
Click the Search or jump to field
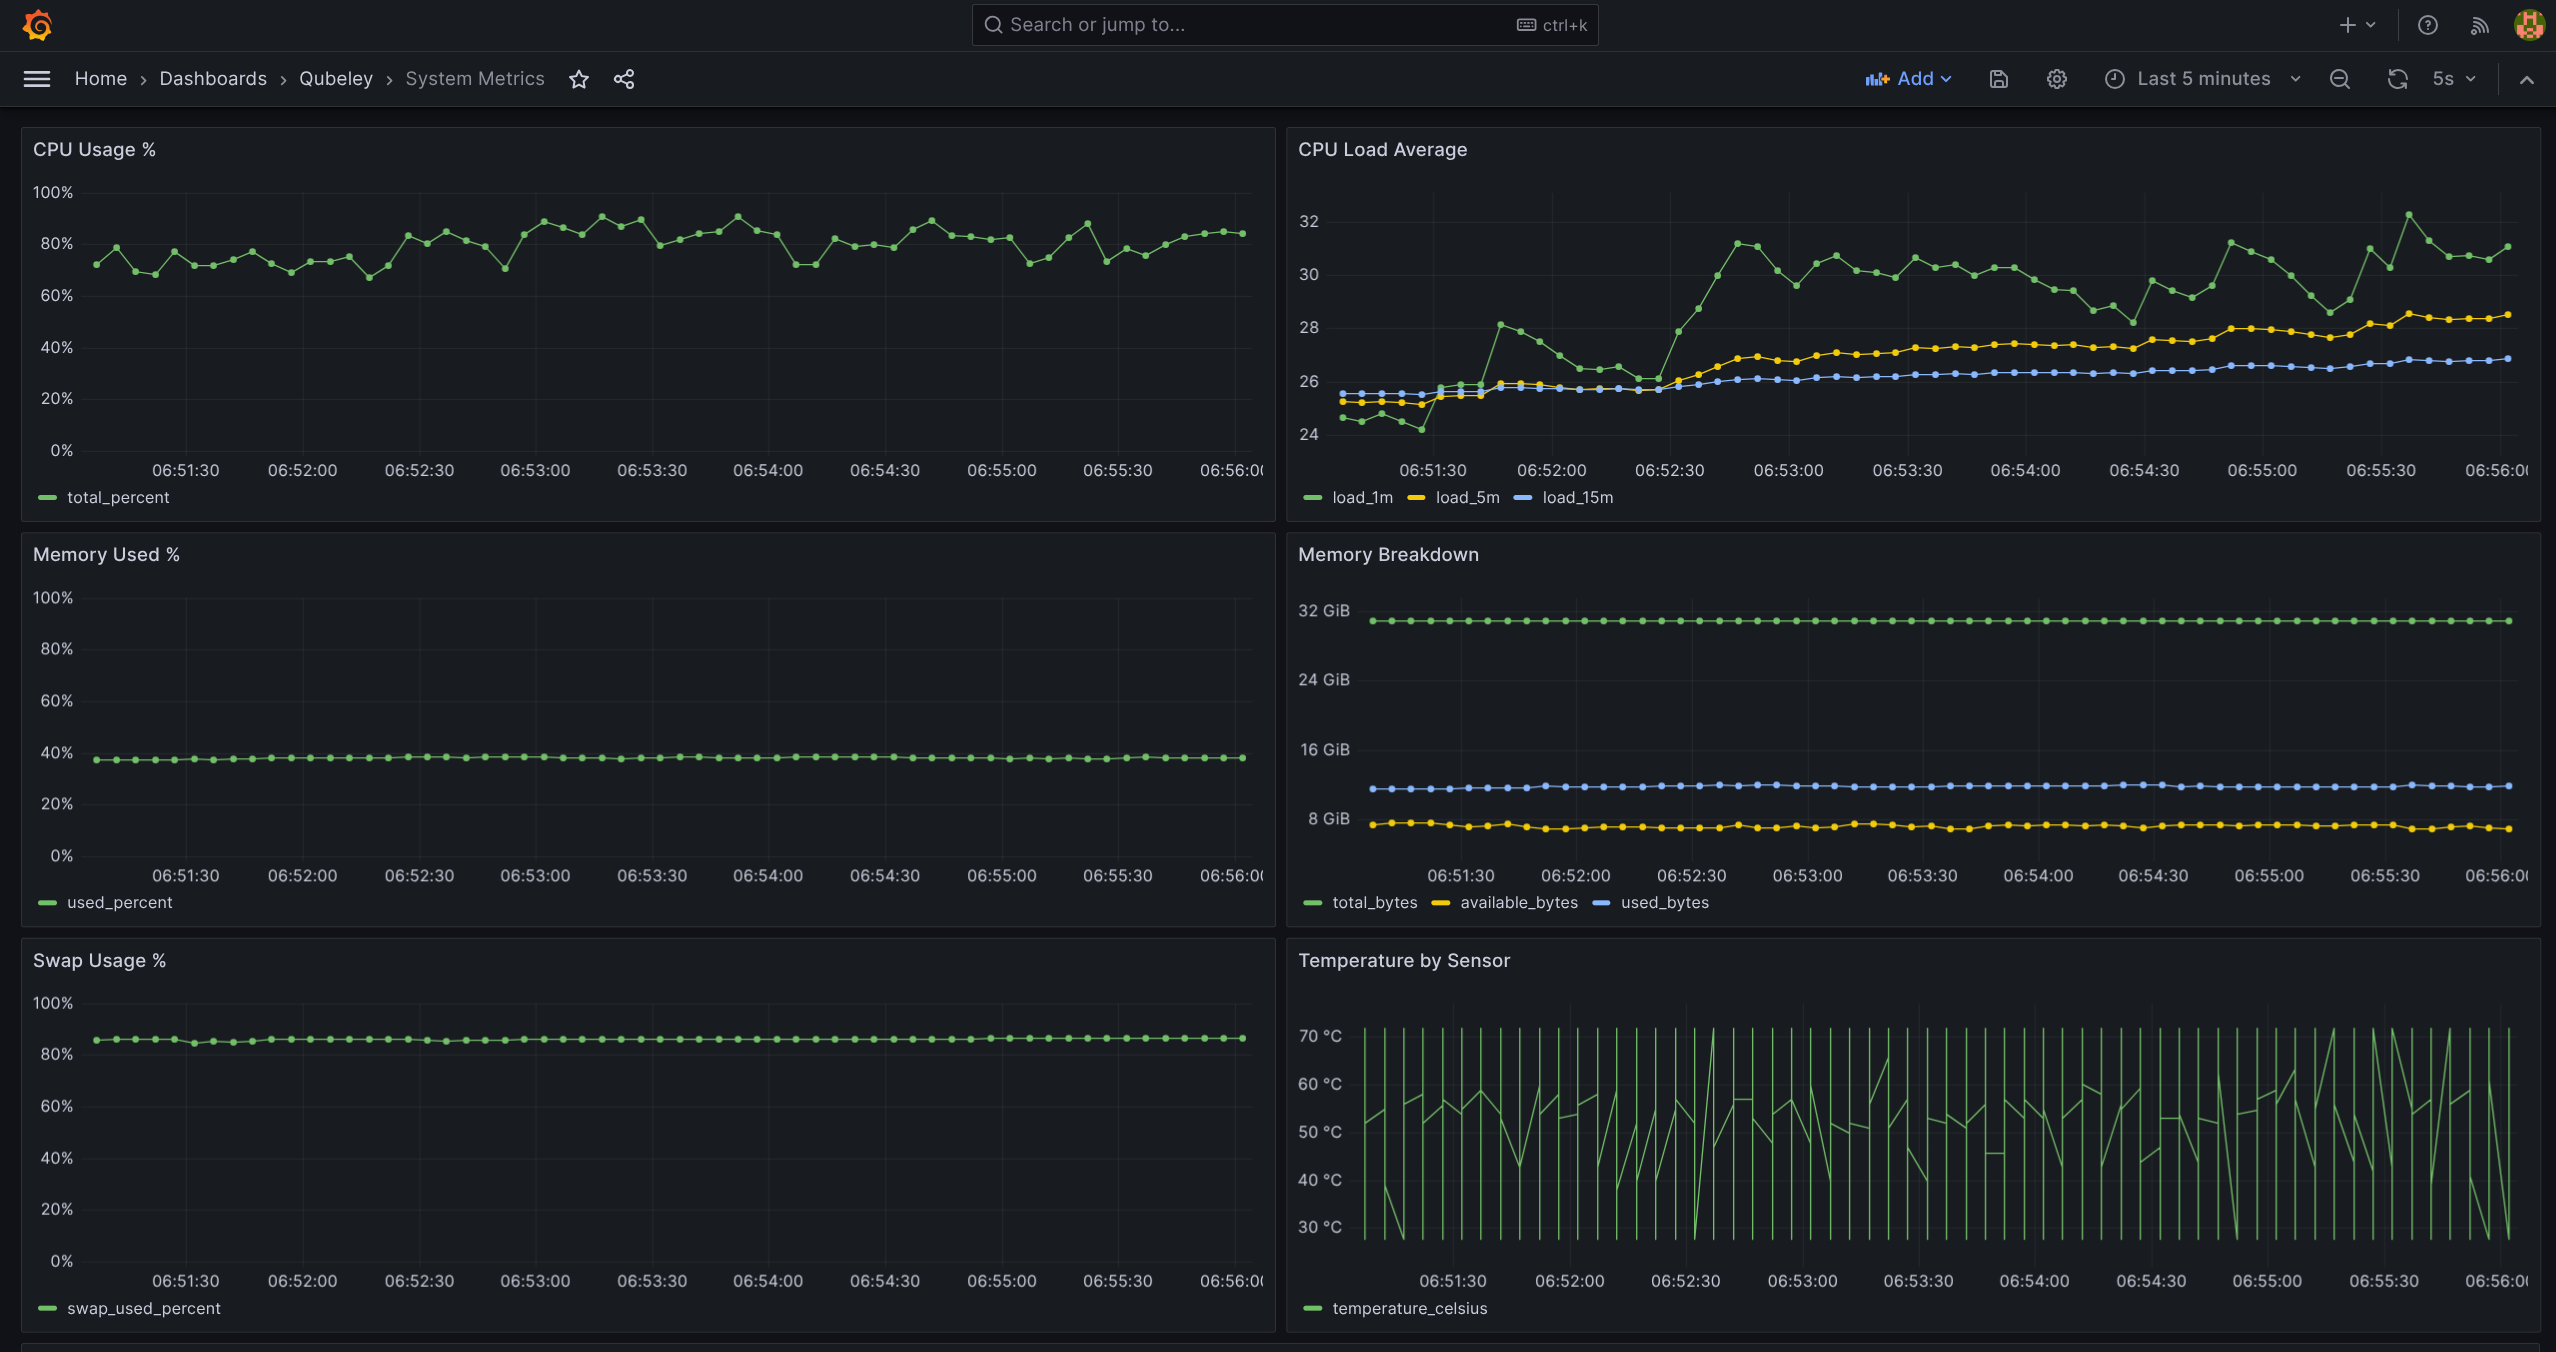tap(1260, 25)
